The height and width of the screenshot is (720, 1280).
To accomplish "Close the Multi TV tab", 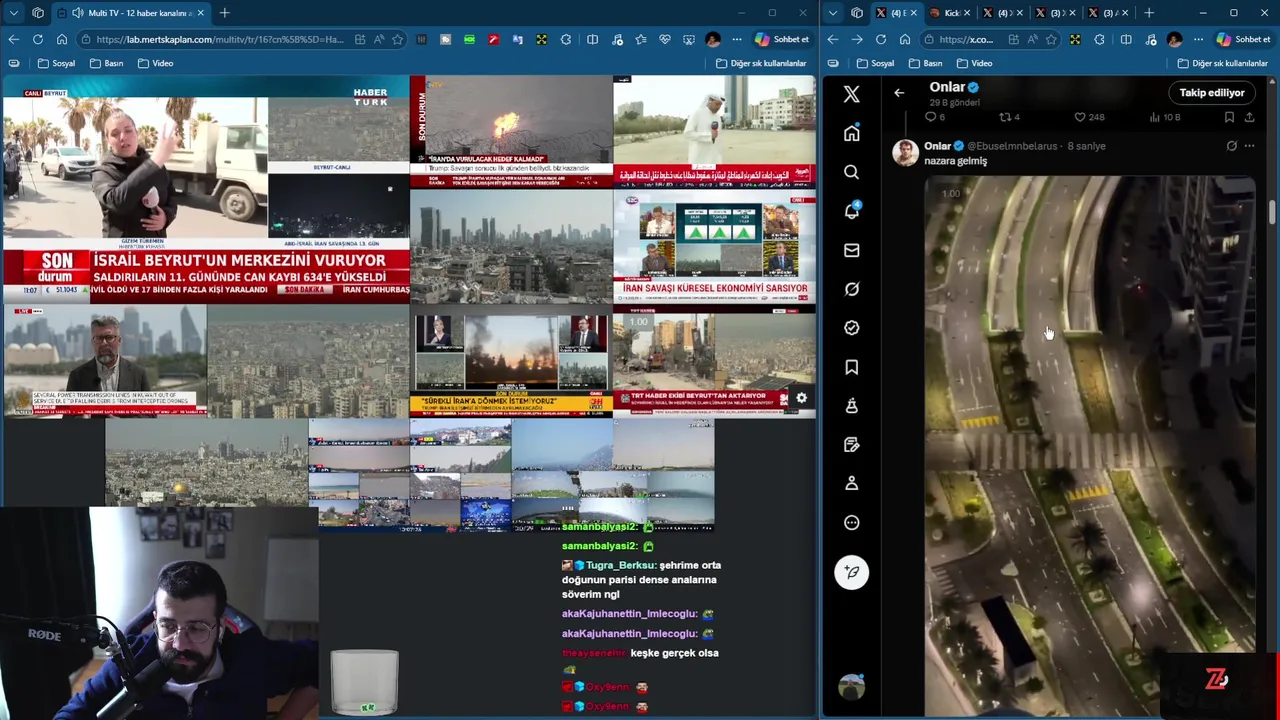I will point(200,13).
